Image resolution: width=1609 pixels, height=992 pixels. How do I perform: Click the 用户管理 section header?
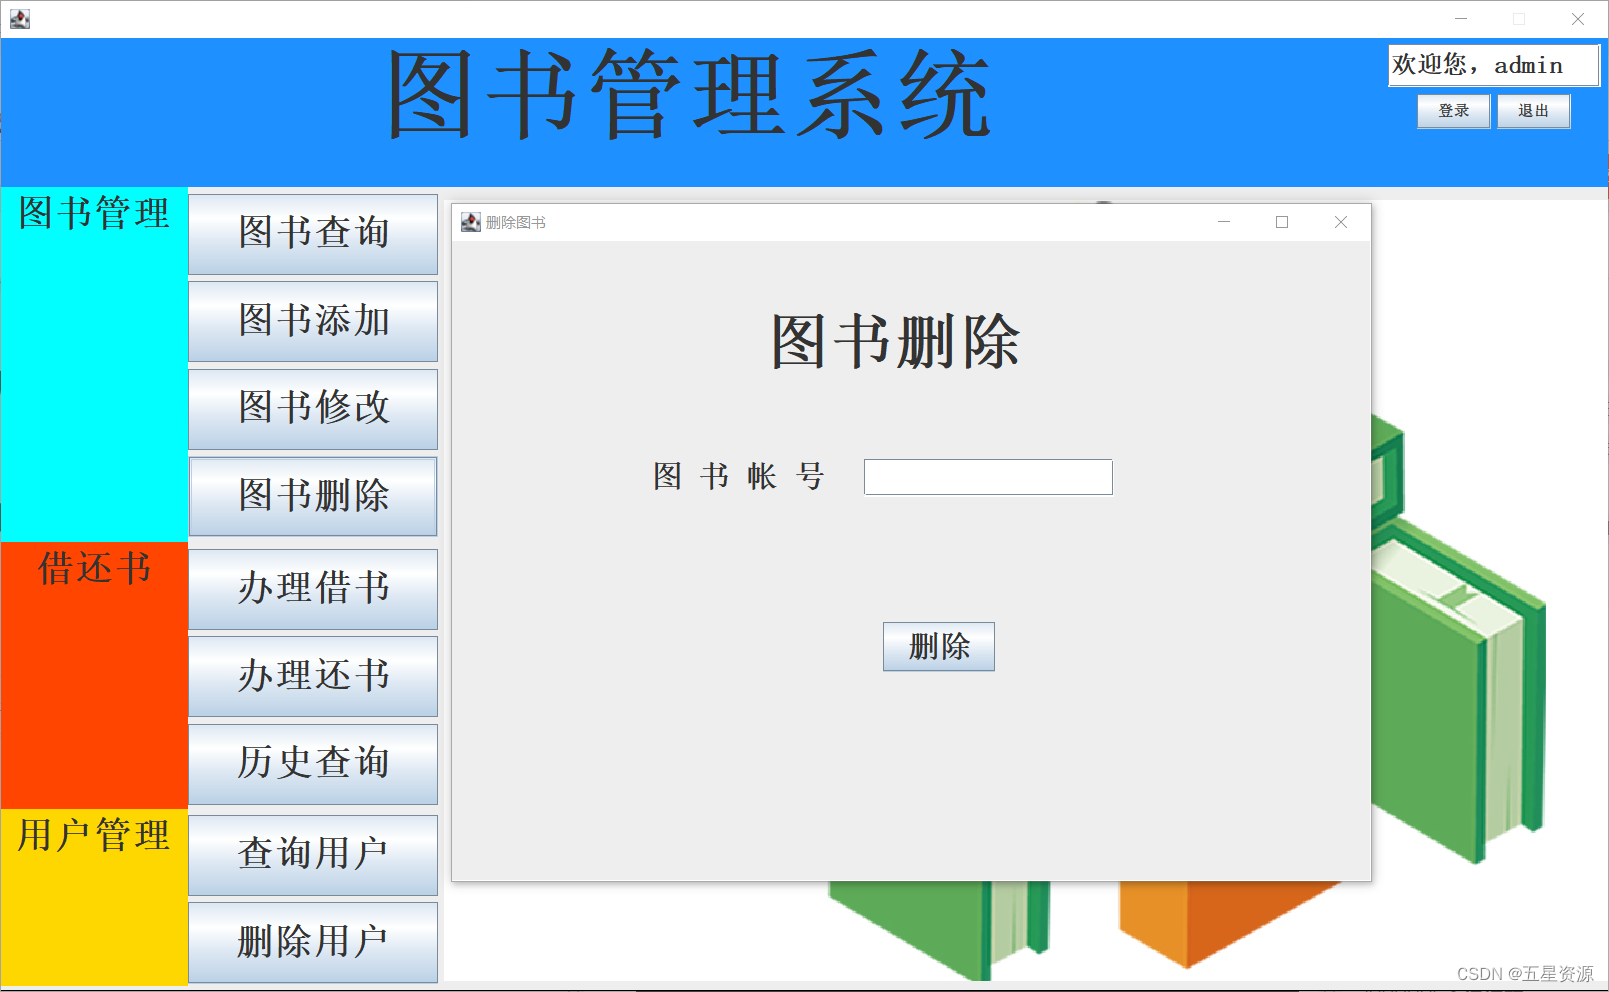92,831
